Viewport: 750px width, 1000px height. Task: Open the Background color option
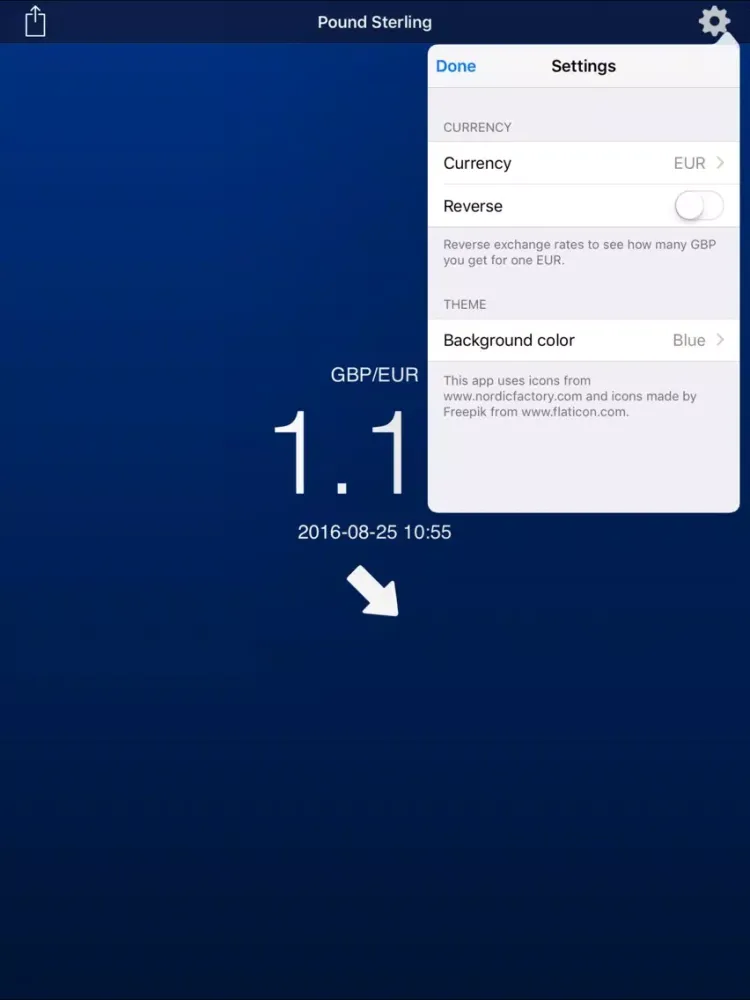tap(584, 340)
